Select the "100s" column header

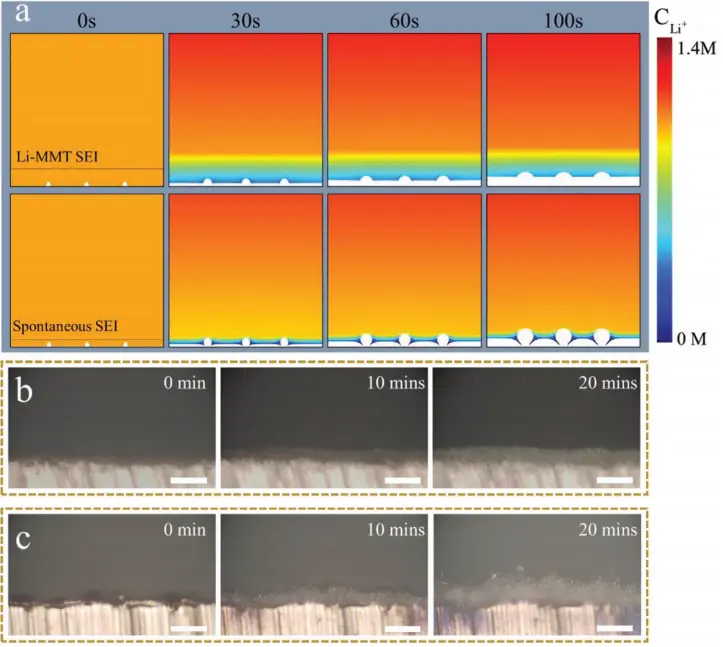(x=563, y=19)
